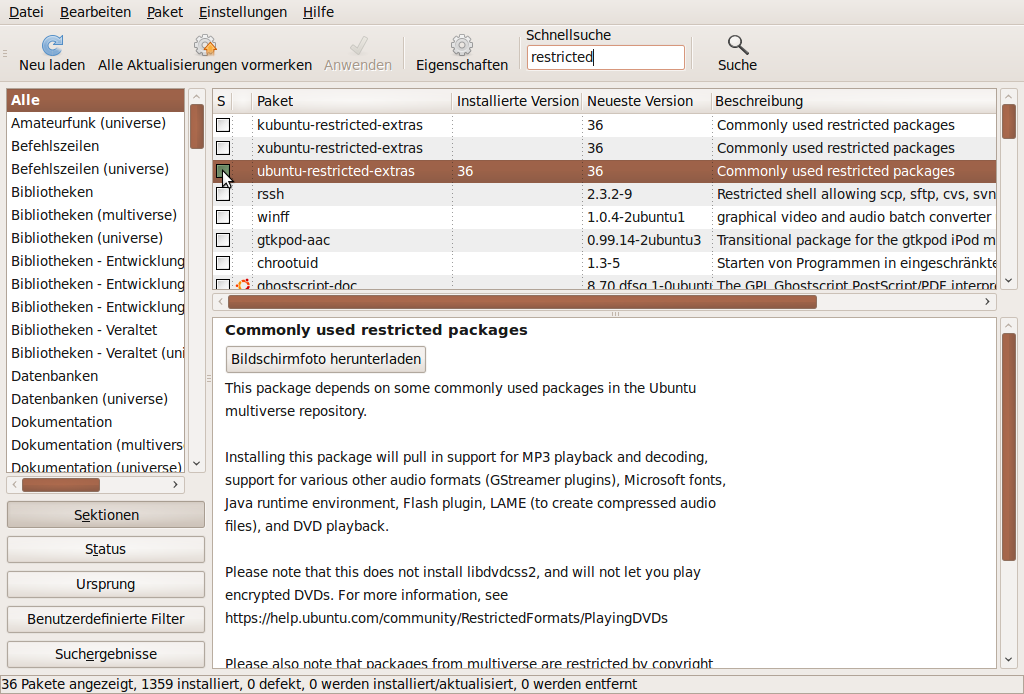The image size is (1024, 694).
Task: Select Bibliotheken - Veraltet section
Action: click(96, 330)
